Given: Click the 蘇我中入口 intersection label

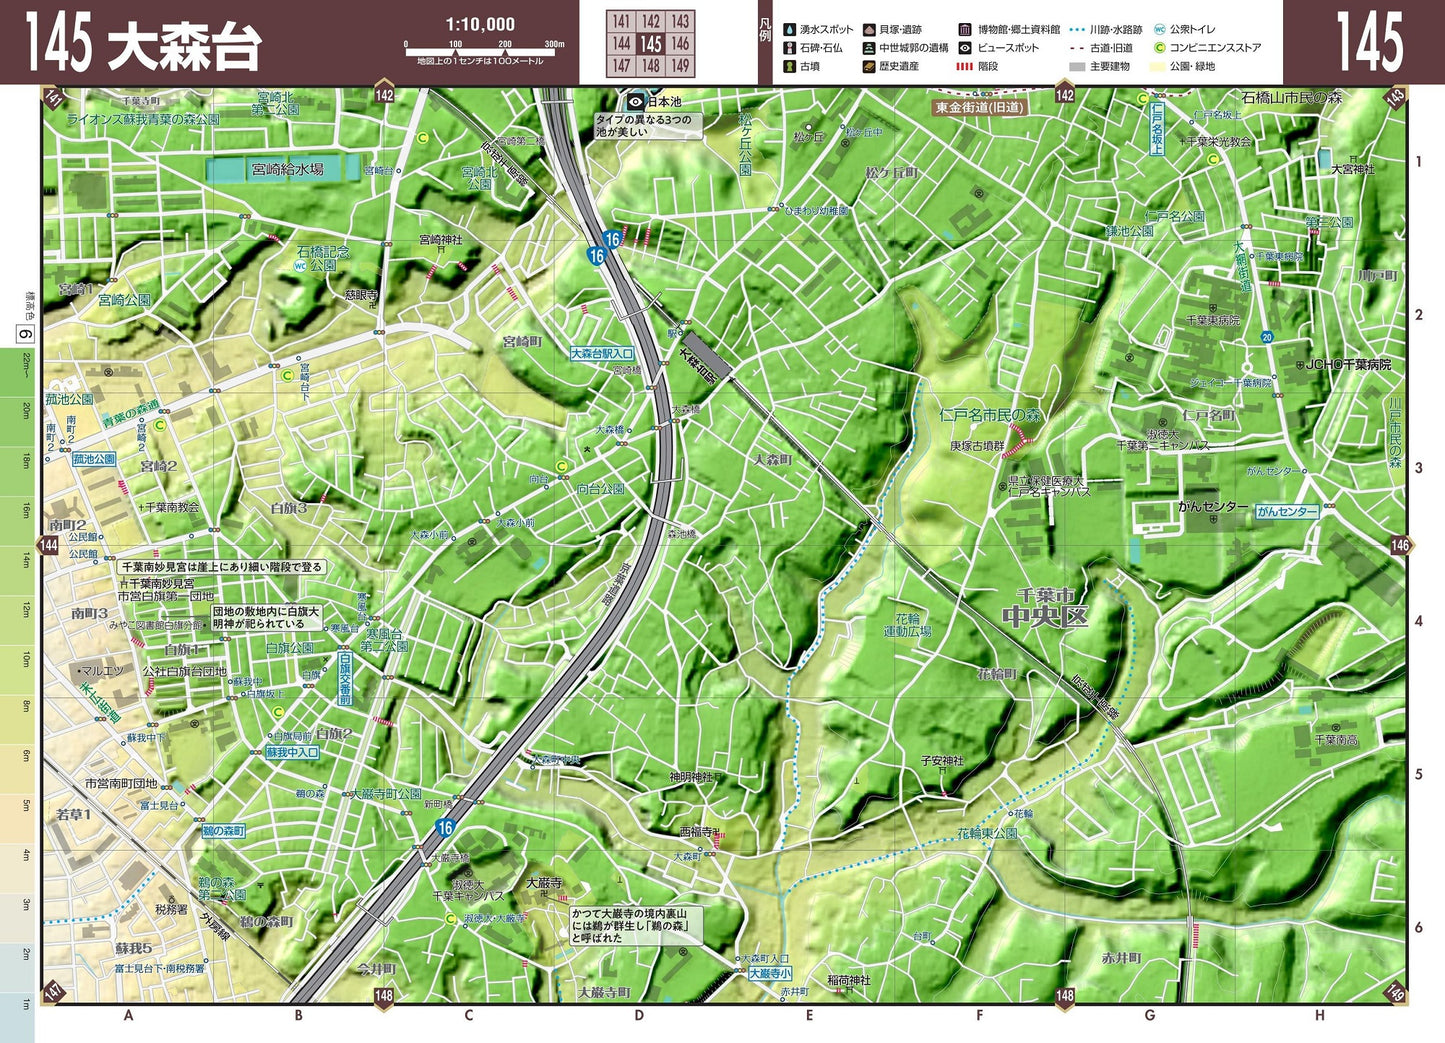Looking at the screenshot, I should pos(292,752).
